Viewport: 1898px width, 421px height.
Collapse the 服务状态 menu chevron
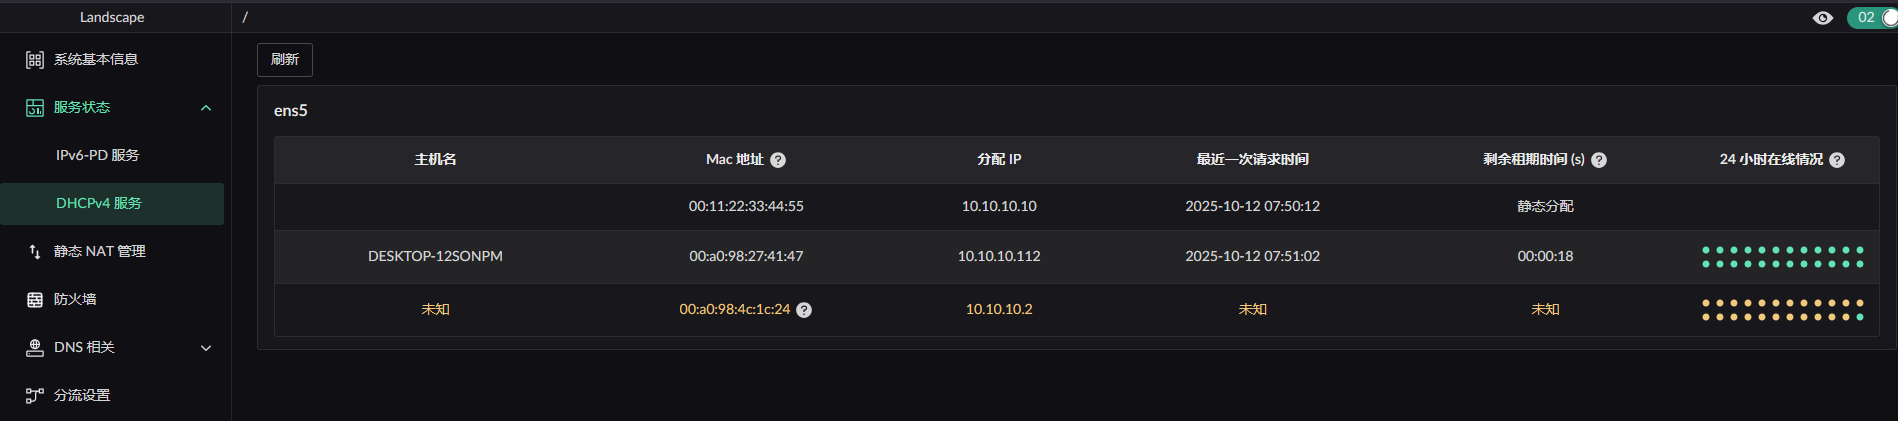tap(206, 108)
